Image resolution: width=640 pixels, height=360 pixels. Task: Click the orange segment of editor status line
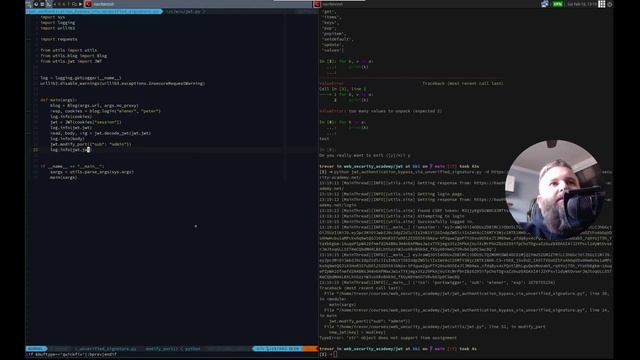coord(310,349)
